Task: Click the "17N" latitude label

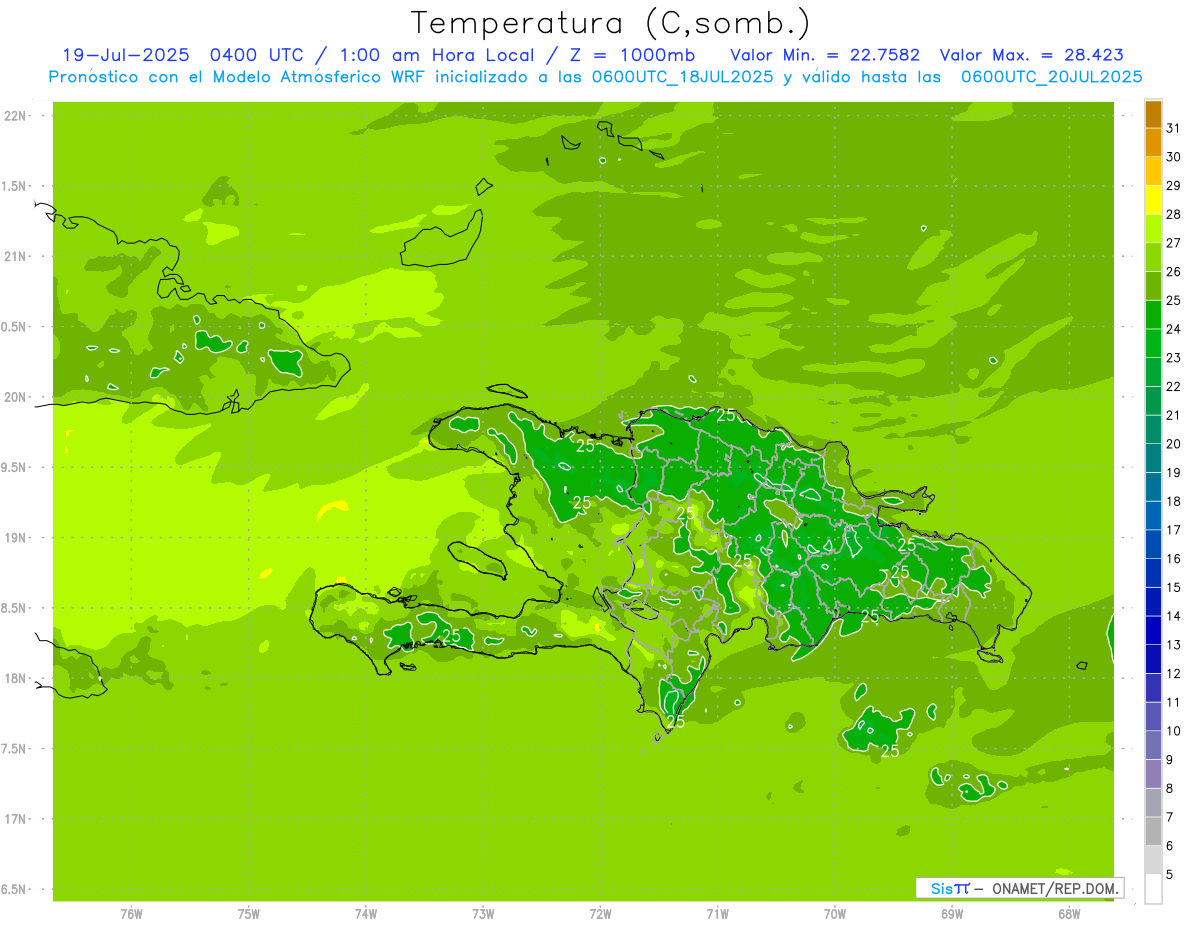Action: [x=16, y=819]
